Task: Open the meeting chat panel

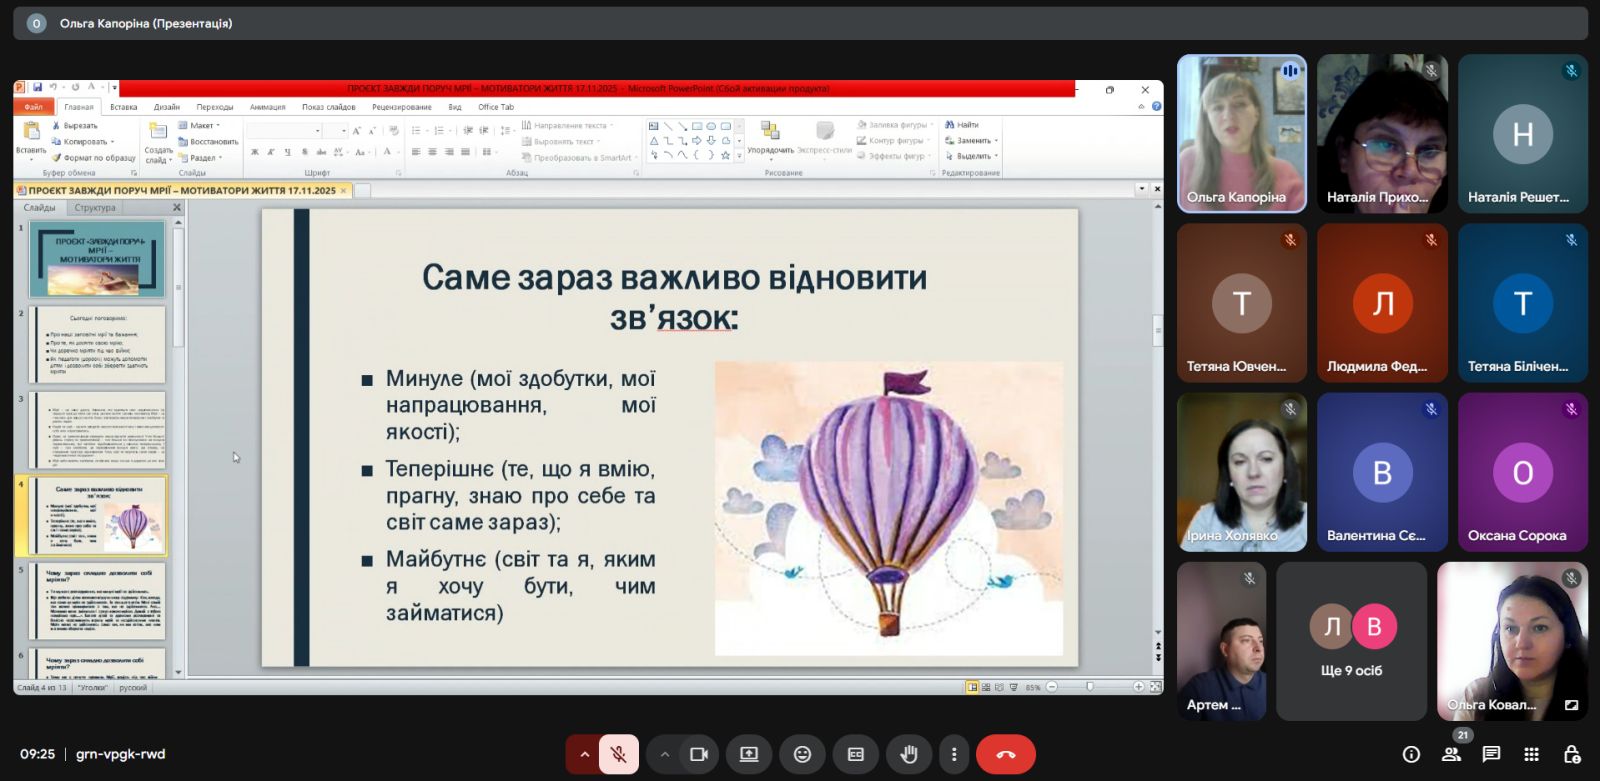Action: 1491,754
